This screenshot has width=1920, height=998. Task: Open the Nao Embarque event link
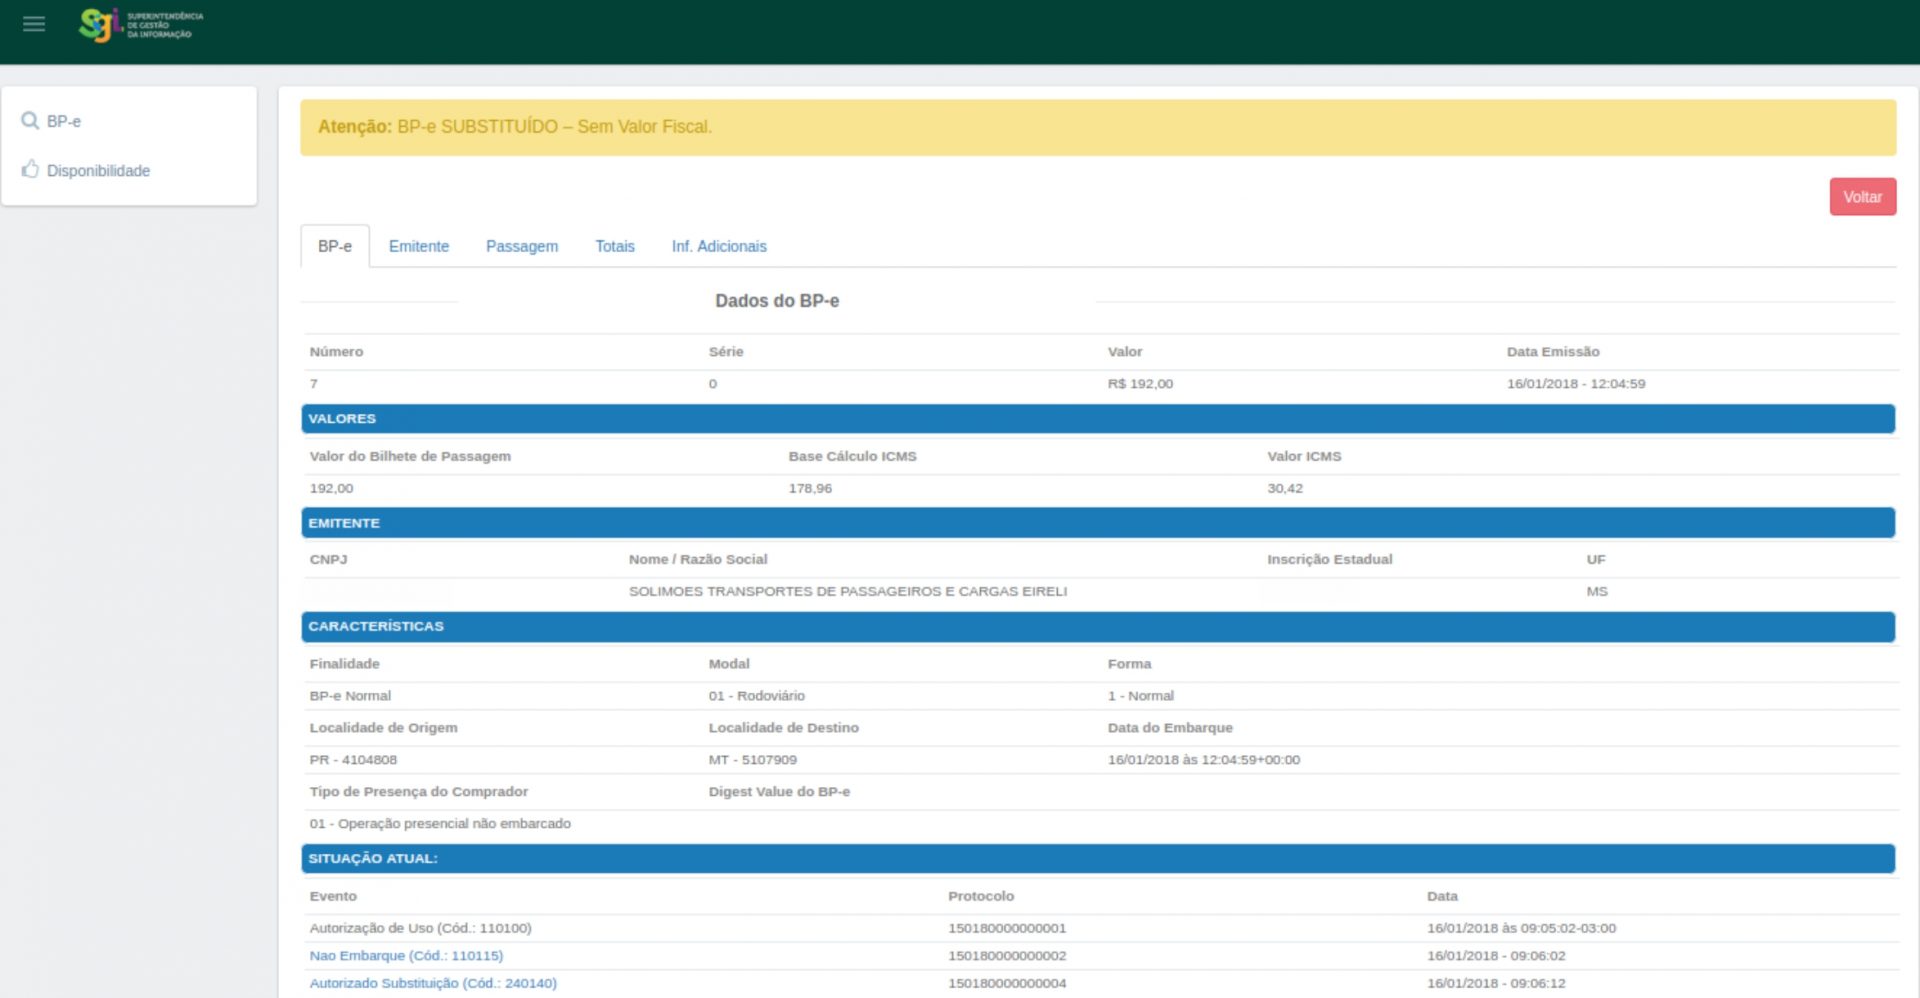[406, 956]
